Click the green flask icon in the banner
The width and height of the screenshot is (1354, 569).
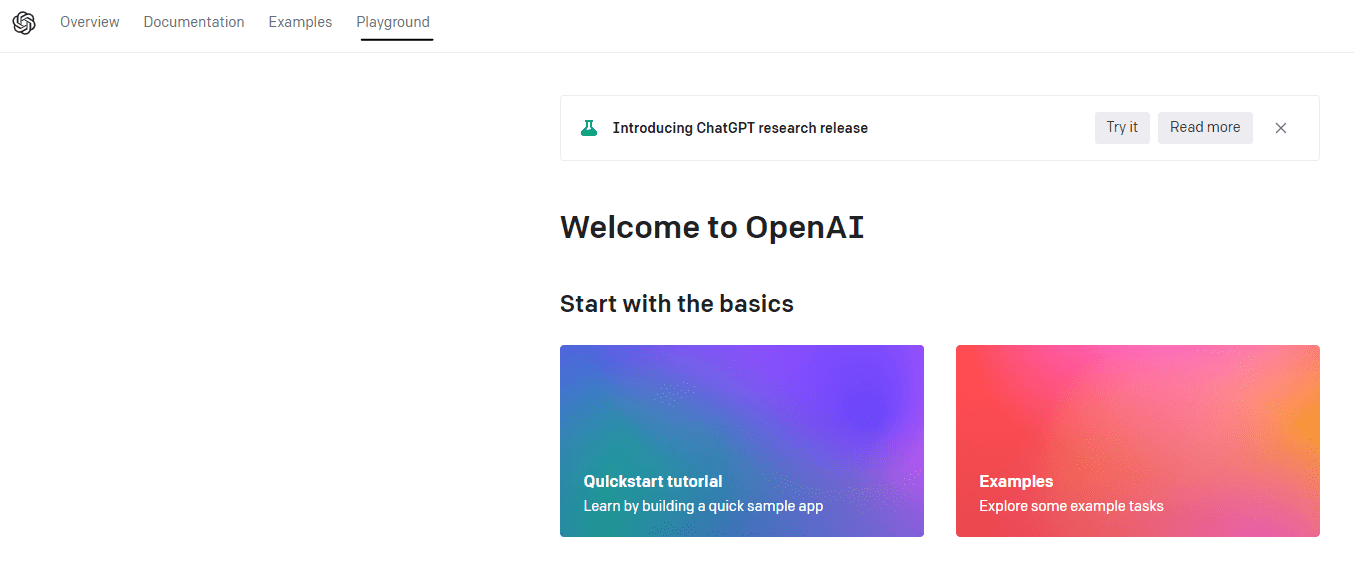click(589, 128)
